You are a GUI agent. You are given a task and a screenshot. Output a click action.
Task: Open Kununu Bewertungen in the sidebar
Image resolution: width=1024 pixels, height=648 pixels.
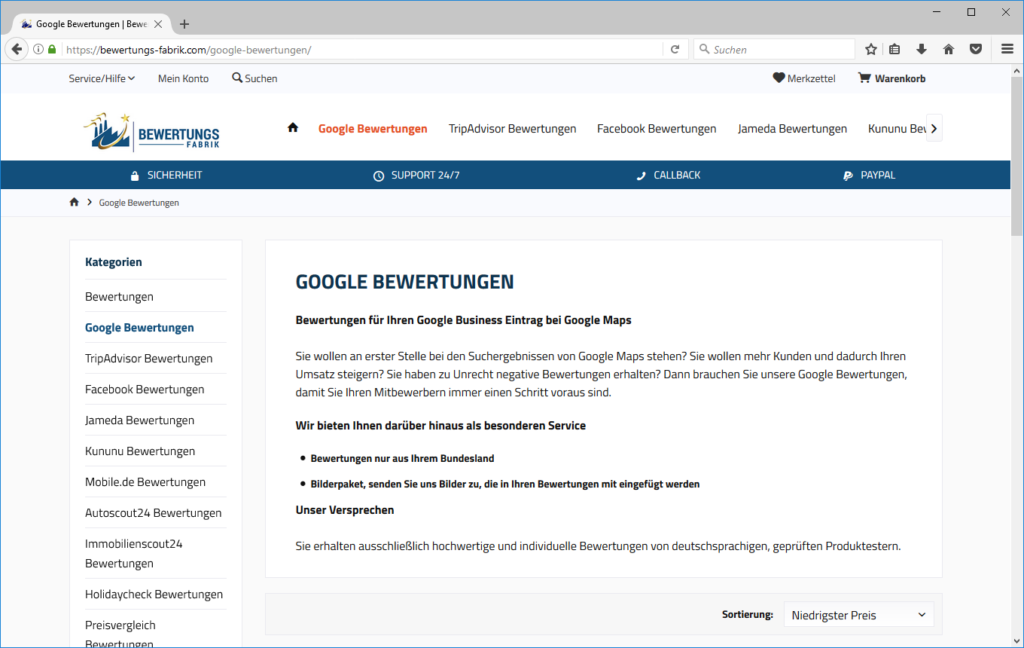(140, 451)
